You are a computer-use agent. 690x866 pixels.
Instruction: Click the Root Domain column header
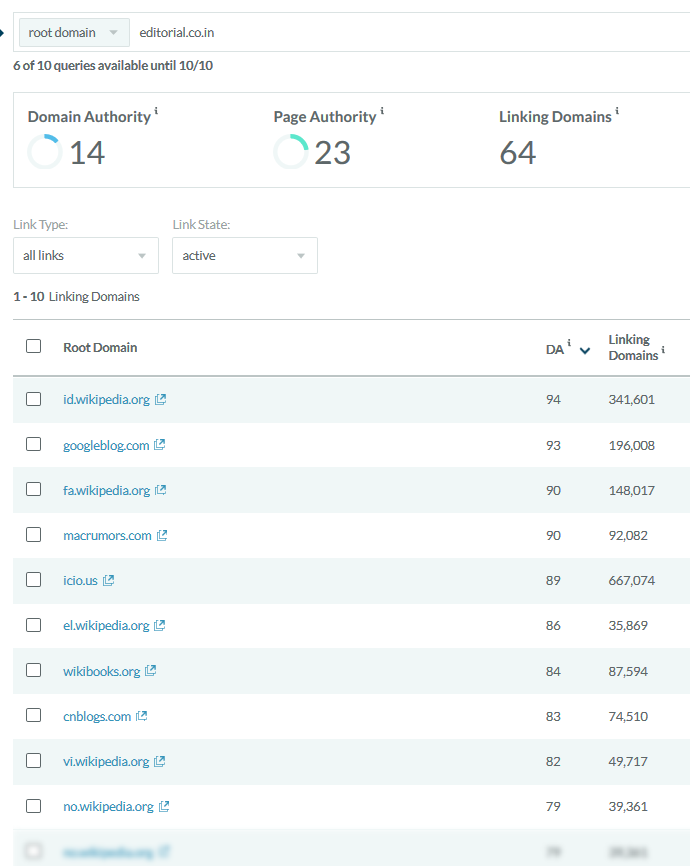[100, 347]
